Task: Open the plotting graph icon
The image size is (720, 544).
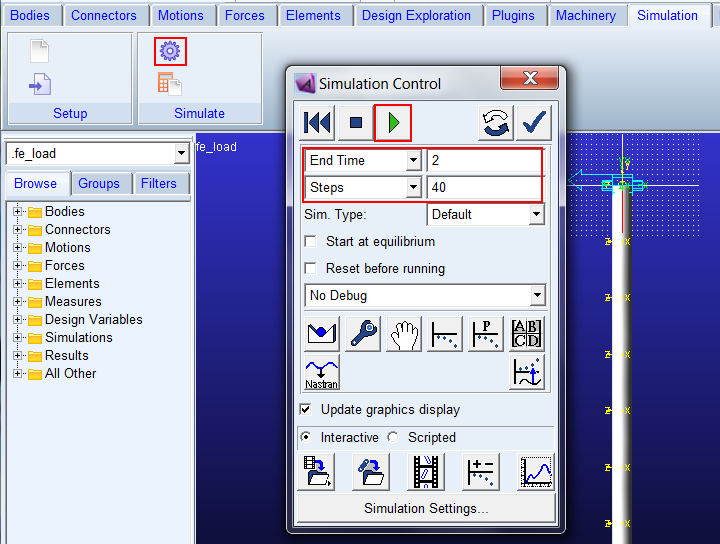Action: 536,472
